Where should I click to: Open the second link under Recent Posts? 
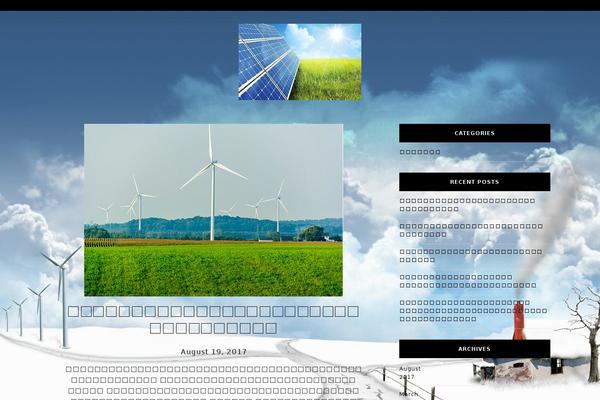tap(471, 230)
